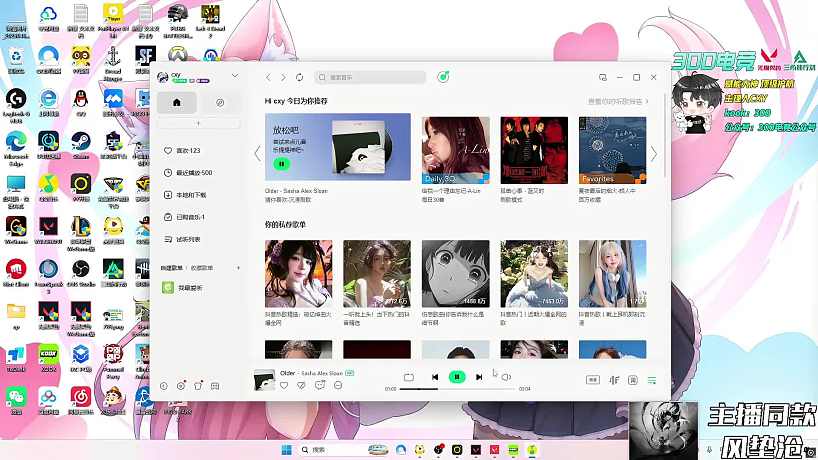
Task: Like the current song Older with heart
Action: tap(284, 385)
